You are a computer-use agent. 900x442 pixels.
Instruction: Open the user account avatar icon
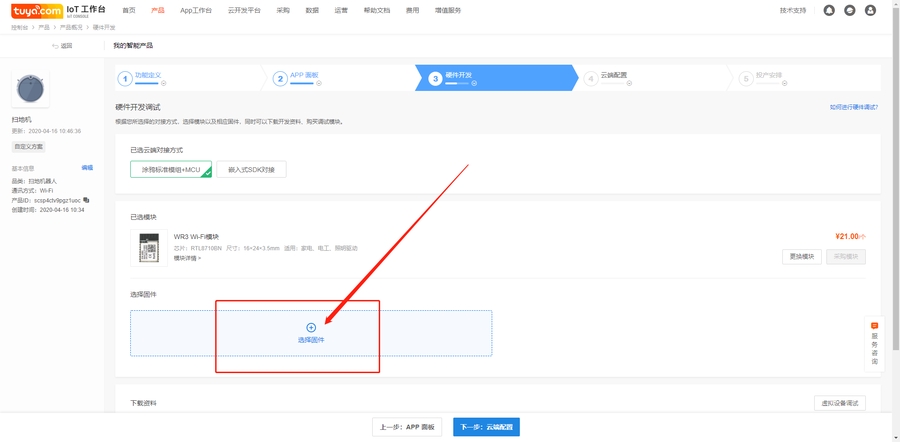[x=870, y=10]
